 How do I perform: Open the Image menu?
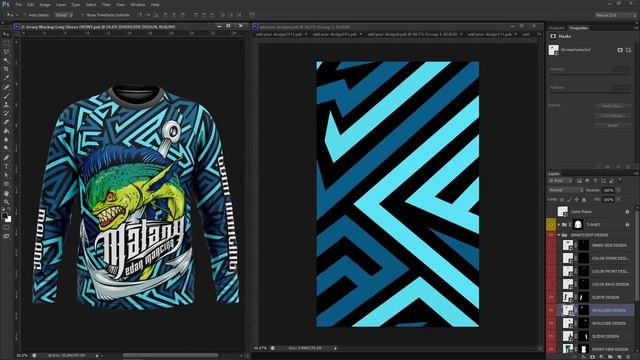(x=45, y=4)
